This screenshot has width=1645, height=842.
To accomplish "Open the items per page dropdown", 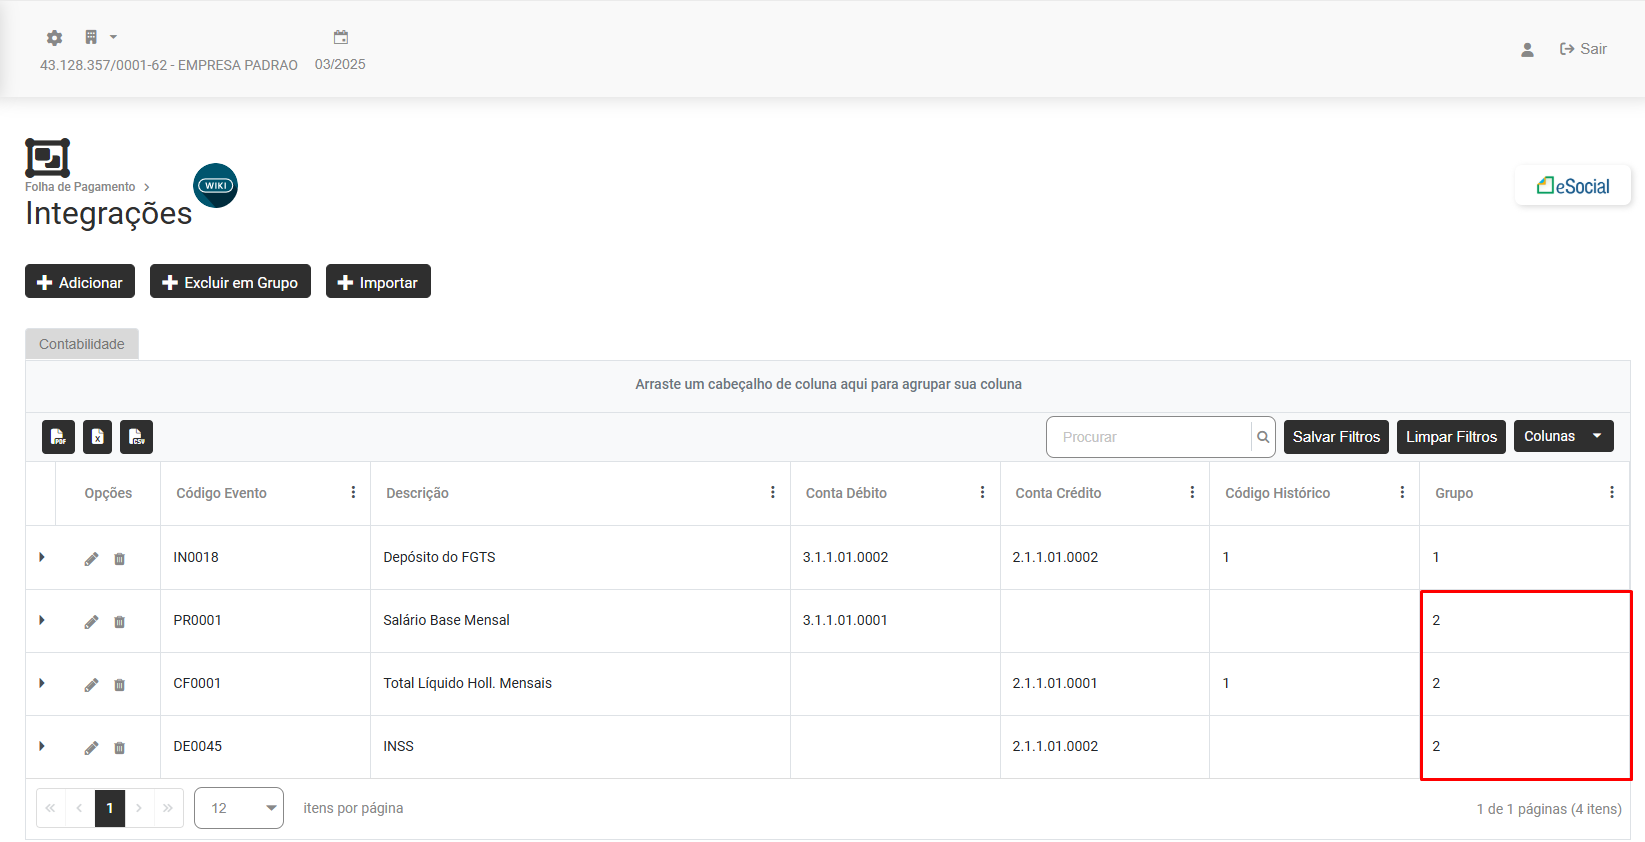I will [239, 808].
